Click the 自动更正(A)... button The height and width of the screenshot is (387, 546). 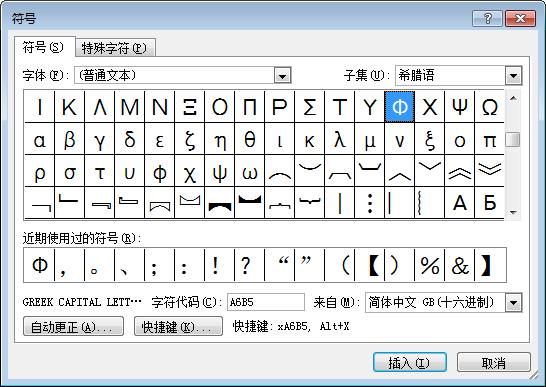[x=73, y=326]
